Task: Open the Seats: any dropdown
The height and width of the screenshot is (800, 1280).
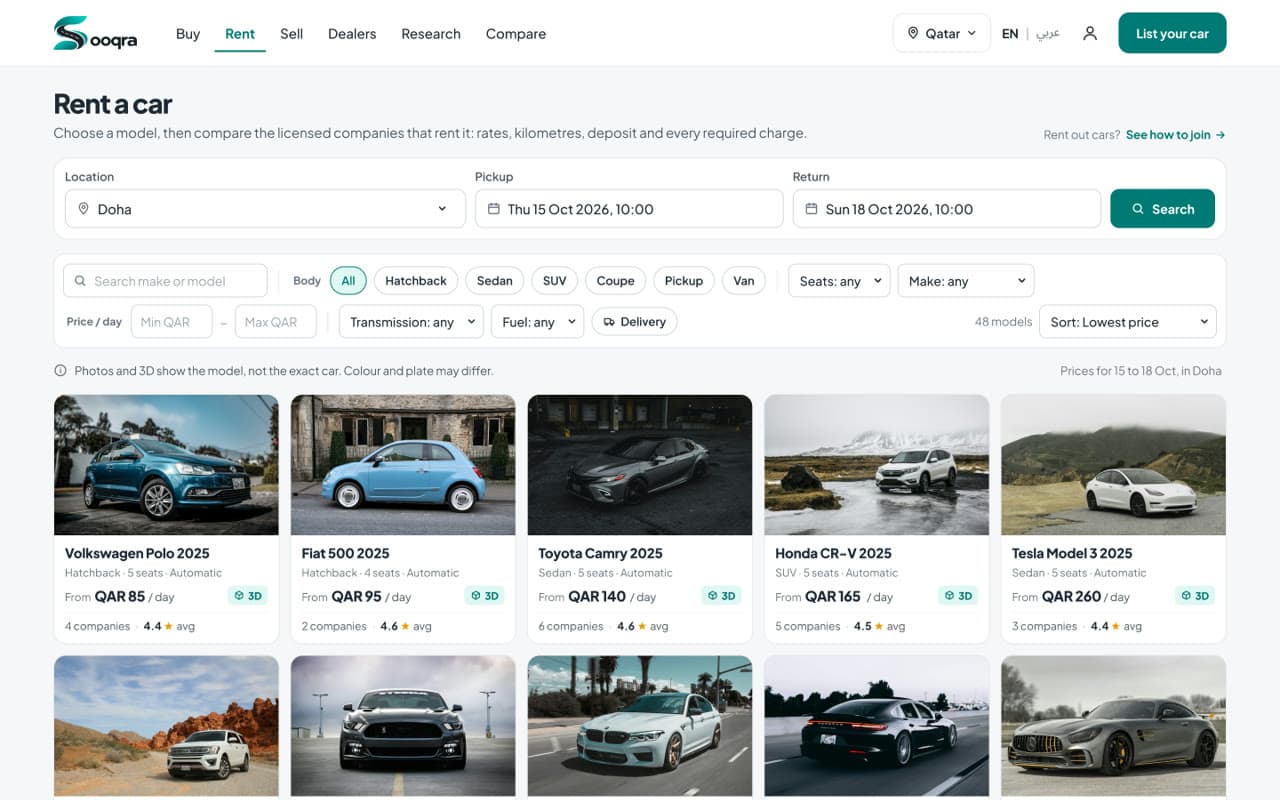Action: click(x=840, y=281)
